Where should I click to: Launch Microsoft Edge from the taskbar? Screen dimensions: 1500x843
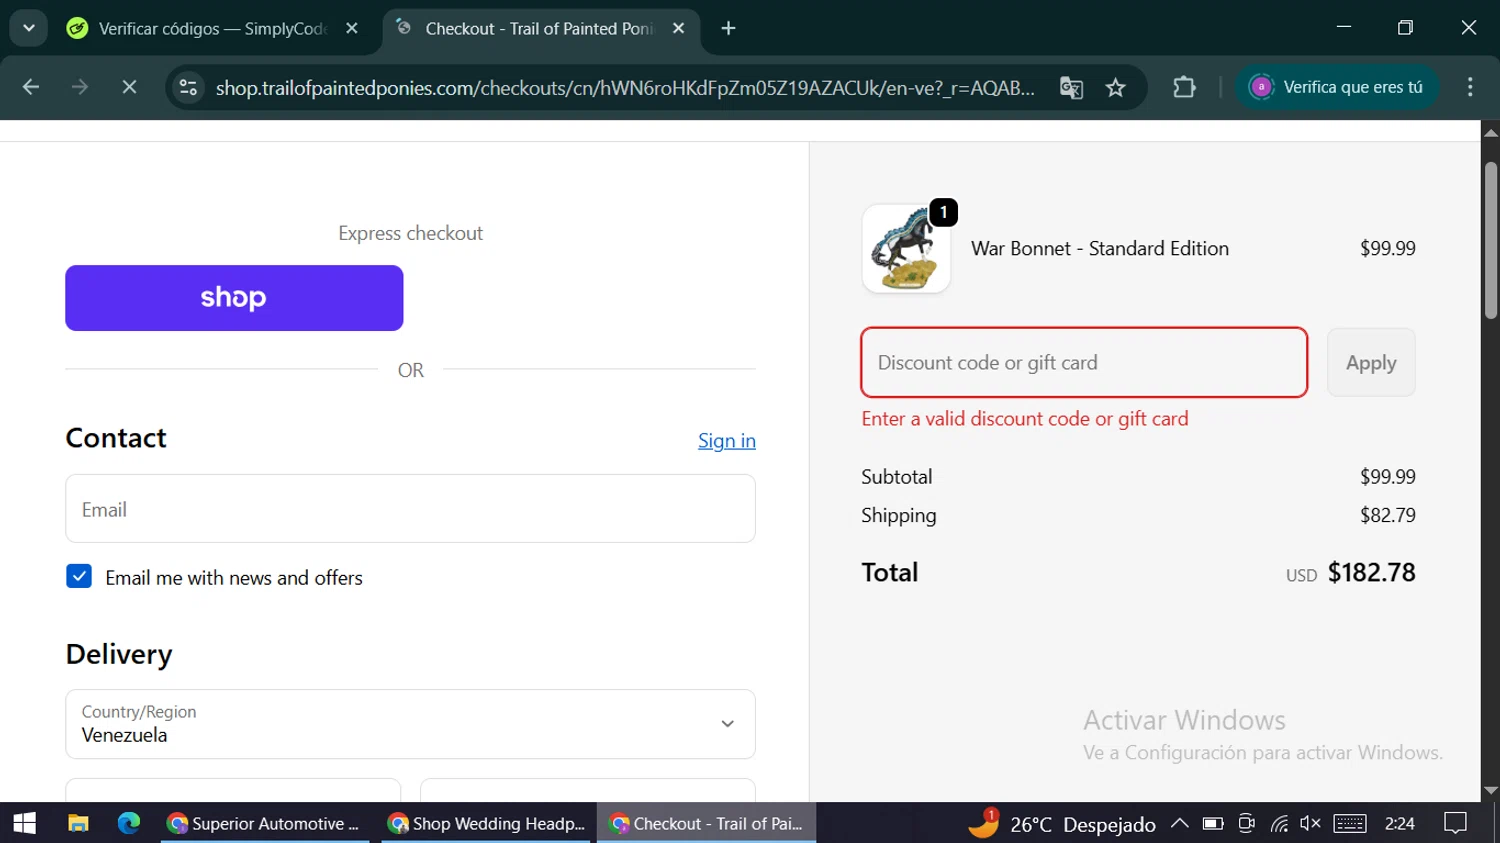click(129, 823)
